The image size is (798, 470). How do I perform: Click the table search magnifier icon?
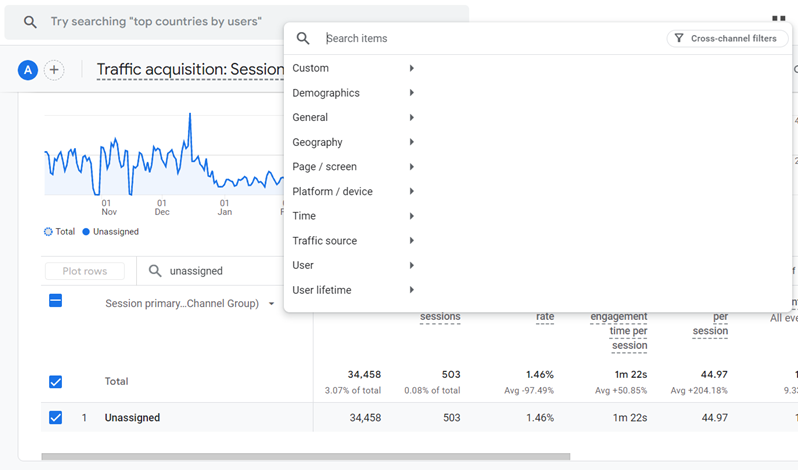[155, 271]
